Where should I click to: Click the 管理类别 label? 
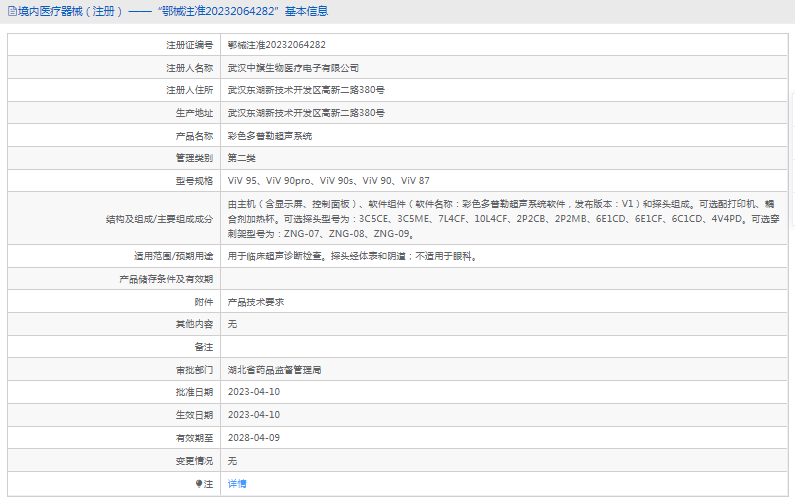point(194,158)
